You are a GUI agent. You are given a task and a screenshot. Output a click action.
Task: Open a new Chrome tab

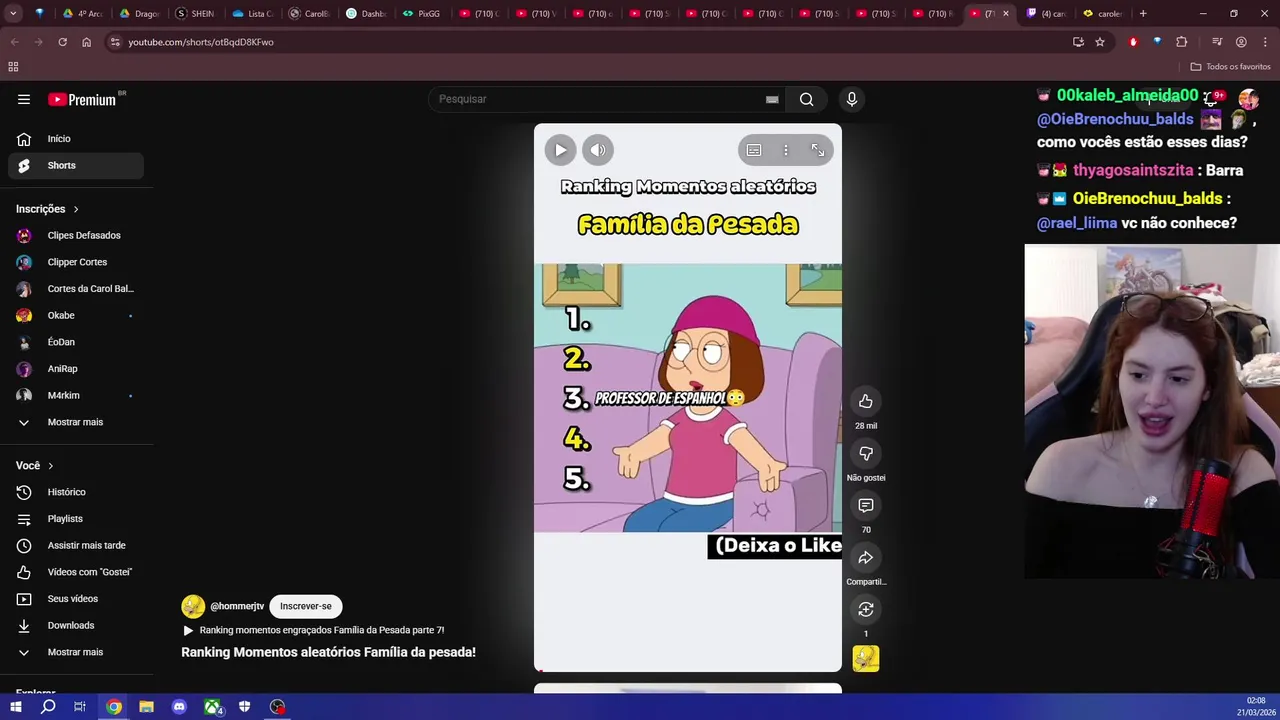click(1143, 14)
